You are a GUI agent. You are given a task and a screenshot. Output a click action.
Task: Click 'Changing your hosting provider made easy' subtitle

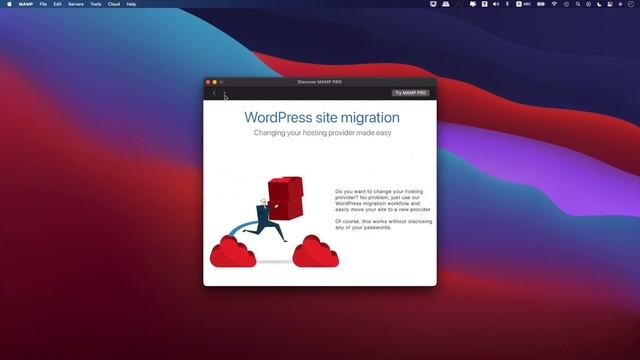pyautogui.click(x=322, y=133)
